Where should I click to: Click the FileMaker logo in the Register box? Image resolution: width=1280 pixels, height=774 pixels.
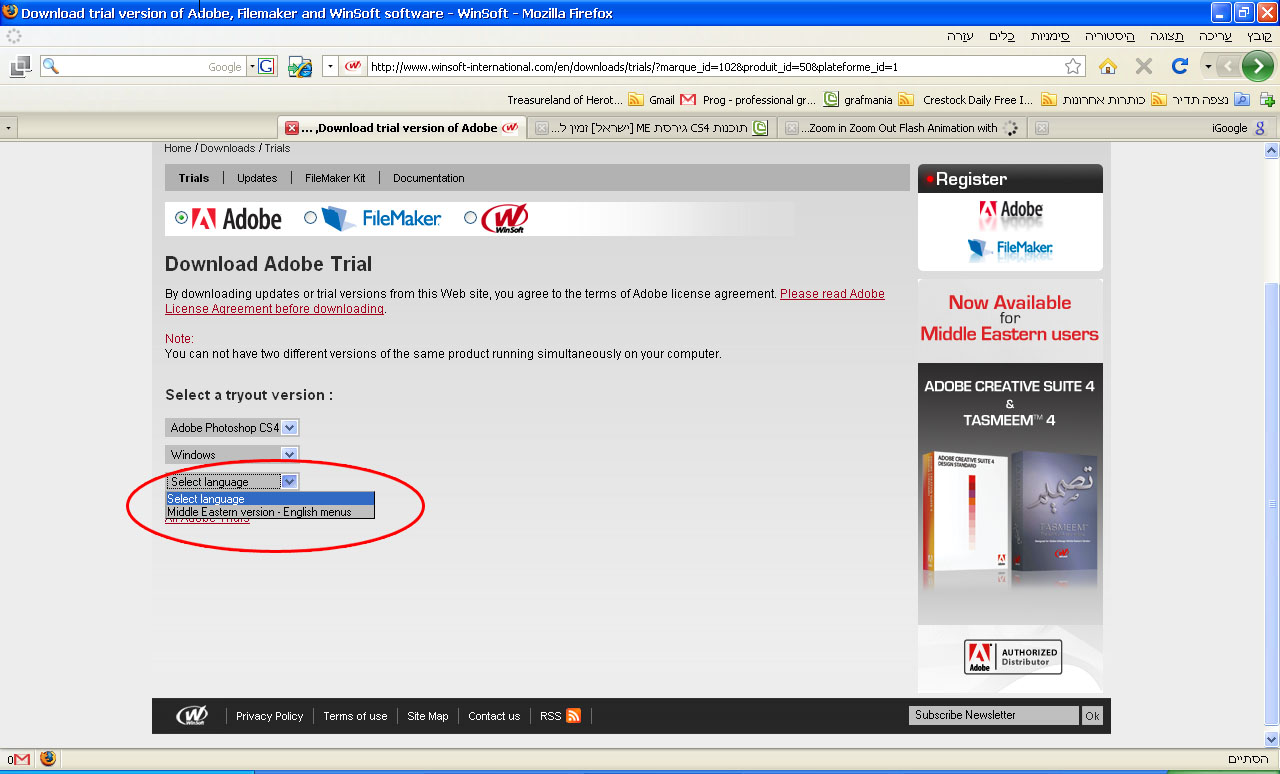coord(1010,249)
